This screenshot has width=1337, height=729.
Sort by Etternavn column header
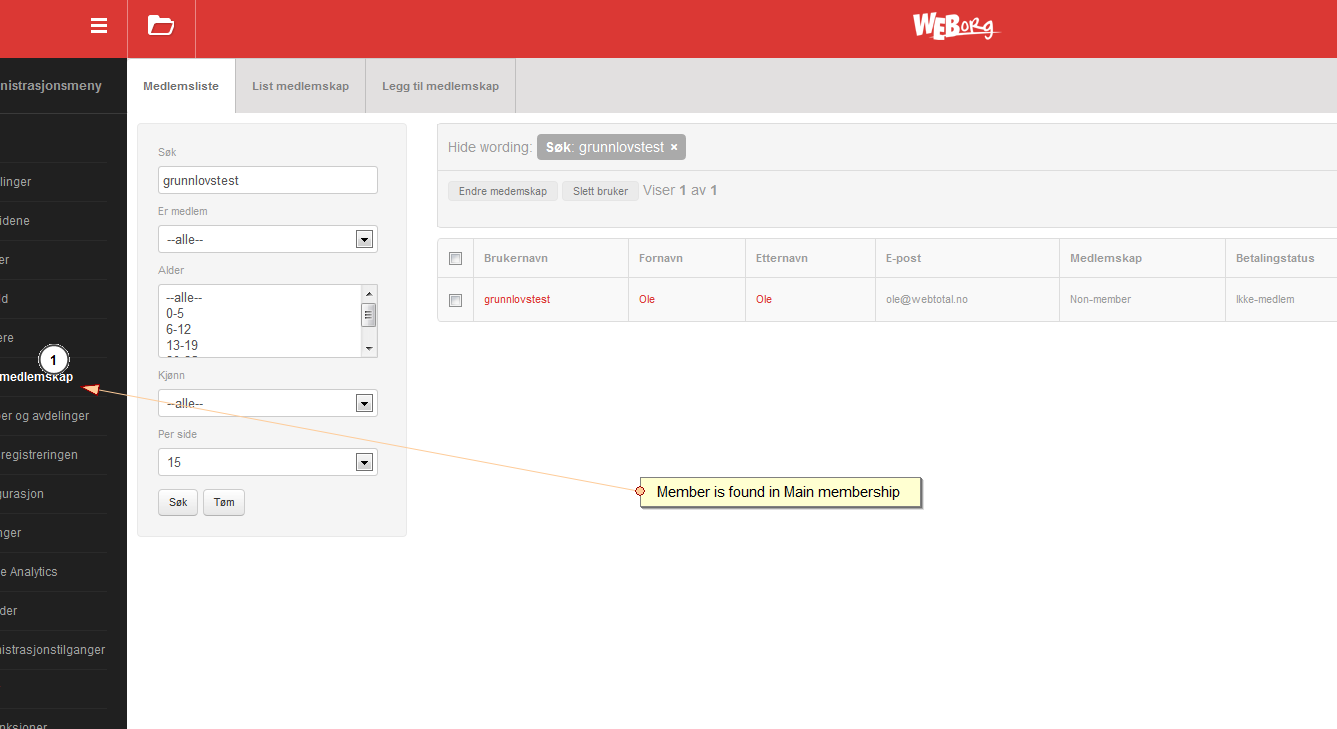coord(782,258)
